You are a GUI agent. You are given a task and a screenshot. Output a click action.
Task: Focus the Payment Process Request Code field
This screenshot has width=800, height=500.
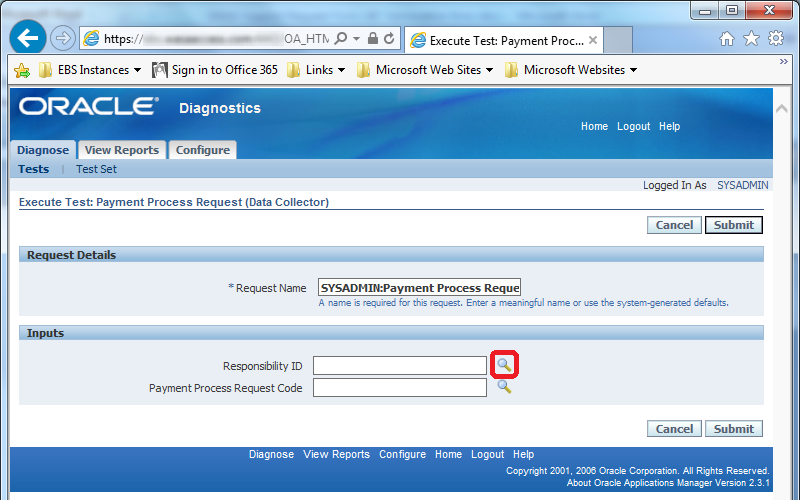click(x=400, y=387)
